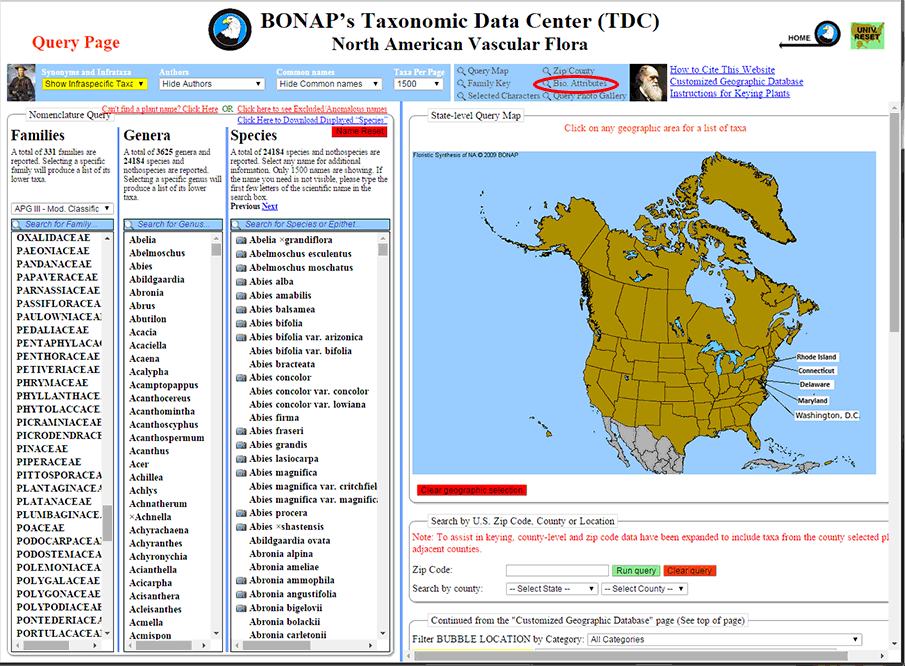This screenshot has width=905, height=666.
Task: Open Customized Geographic Database link
Action: click(x=736, y=81)
